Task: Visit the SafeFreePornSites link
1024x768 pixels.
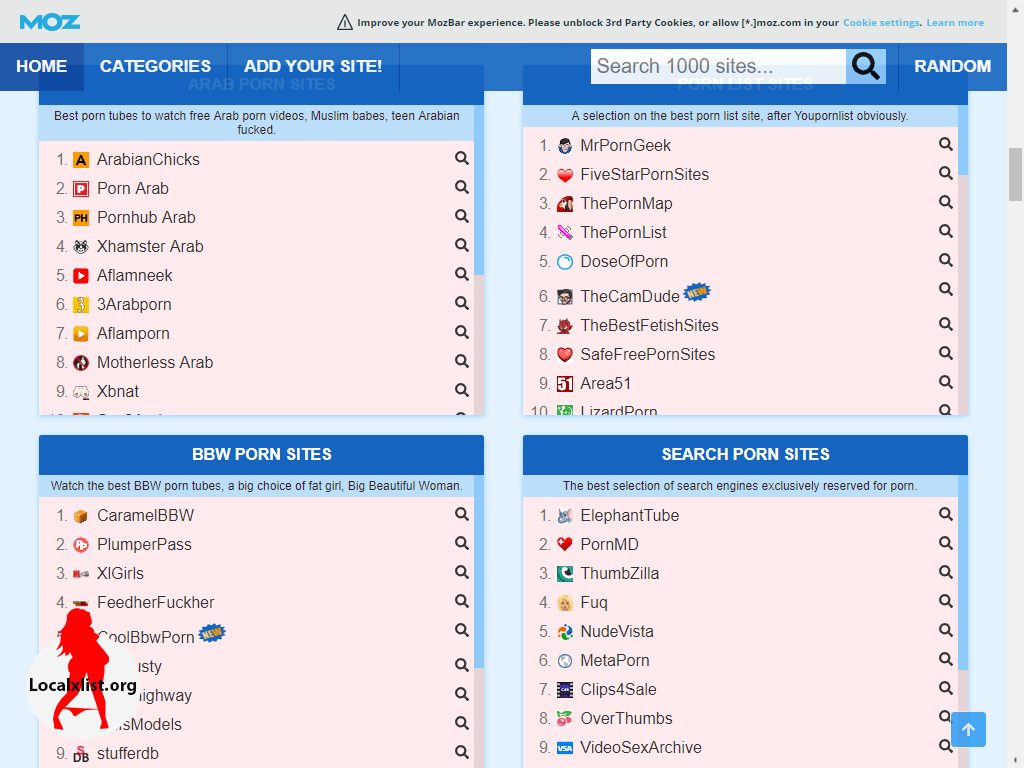Action: (x=648, y=355)
